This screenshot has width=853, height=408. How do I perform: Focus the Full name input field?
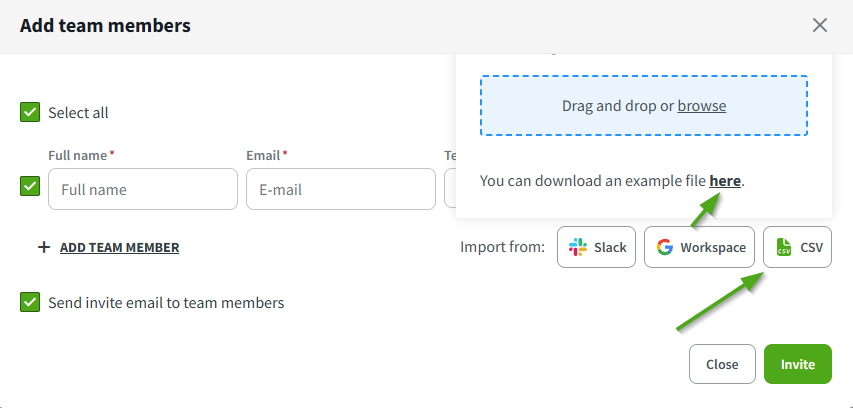142,189
